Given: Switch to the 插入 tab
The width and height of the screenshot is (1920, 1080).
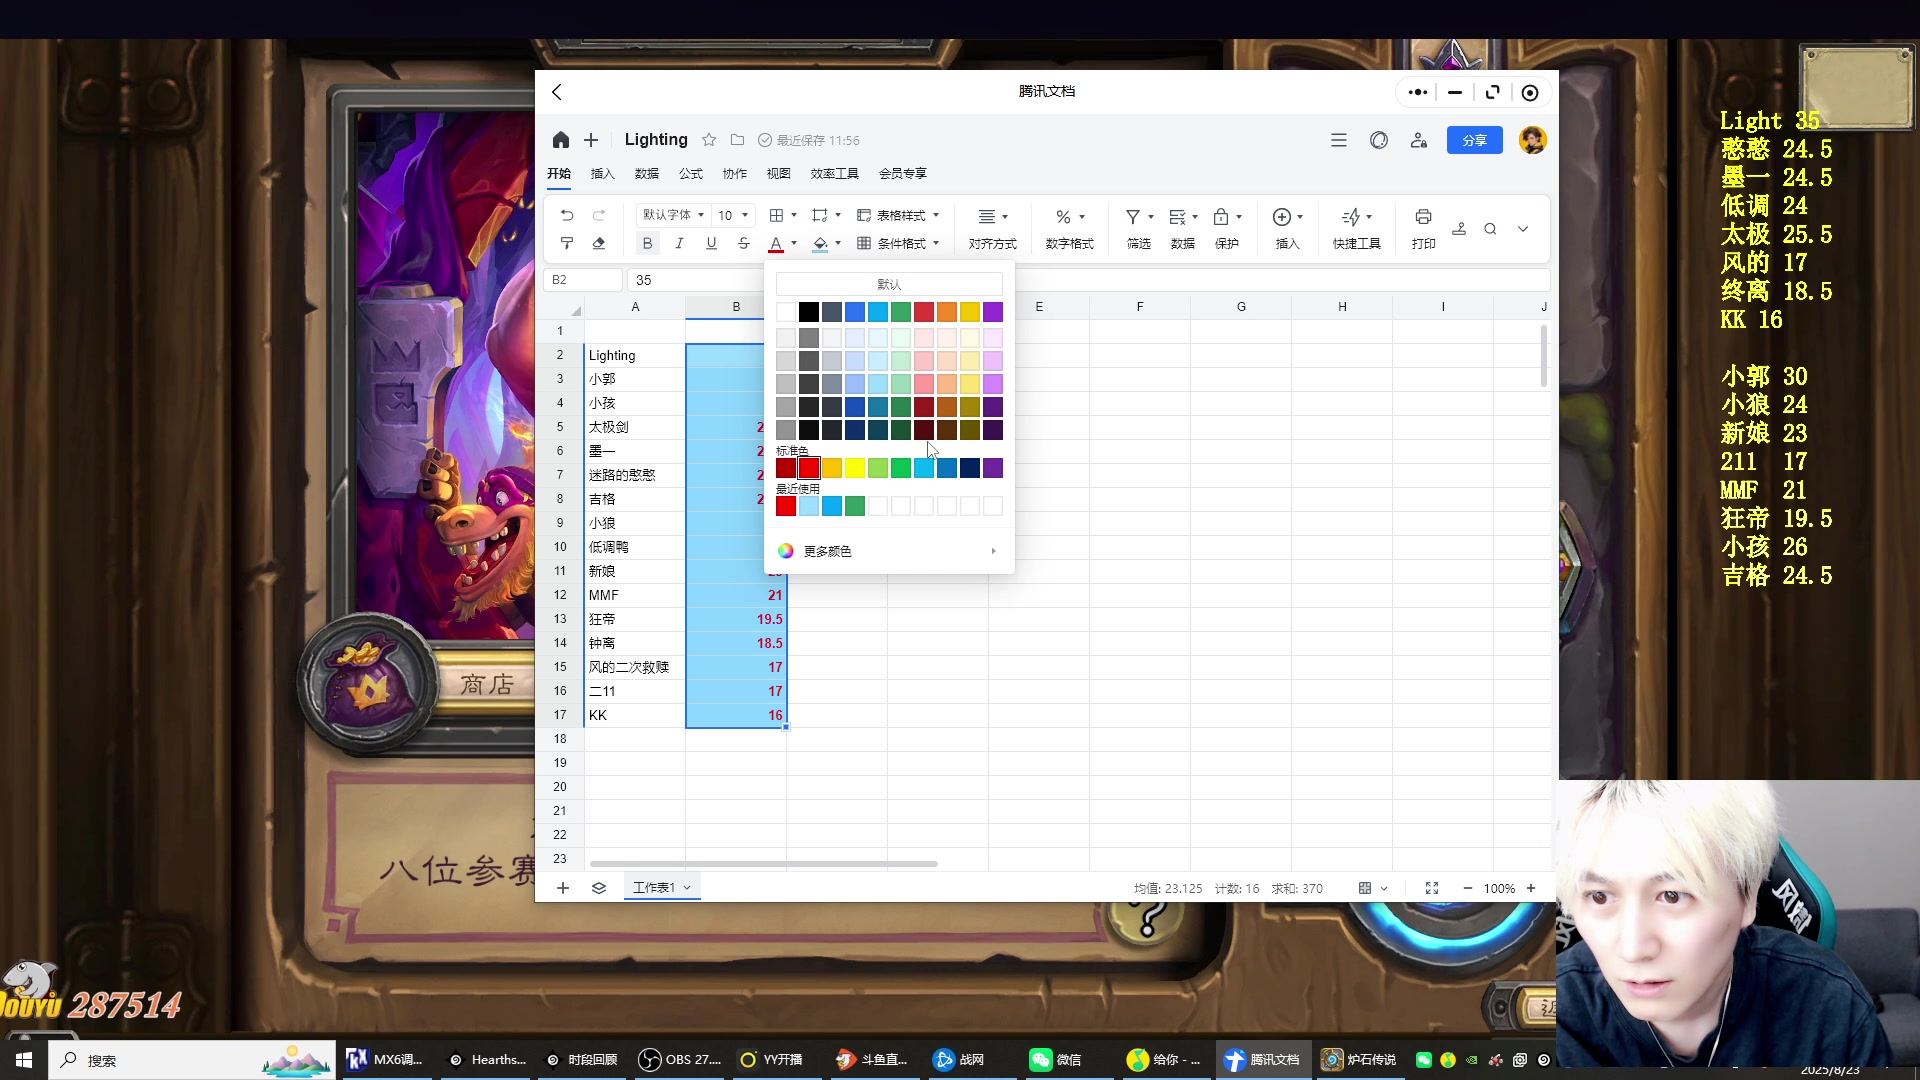Looking at the screenshot, I should (x=603, y=173).
